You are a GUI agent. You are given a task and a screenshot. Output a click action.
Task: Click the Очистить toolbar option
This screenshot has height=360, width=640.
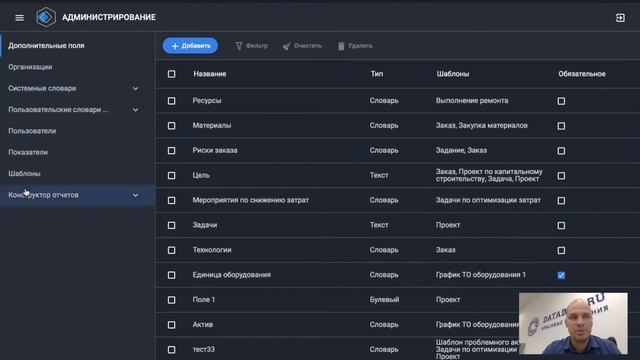(x=302, y=46)
